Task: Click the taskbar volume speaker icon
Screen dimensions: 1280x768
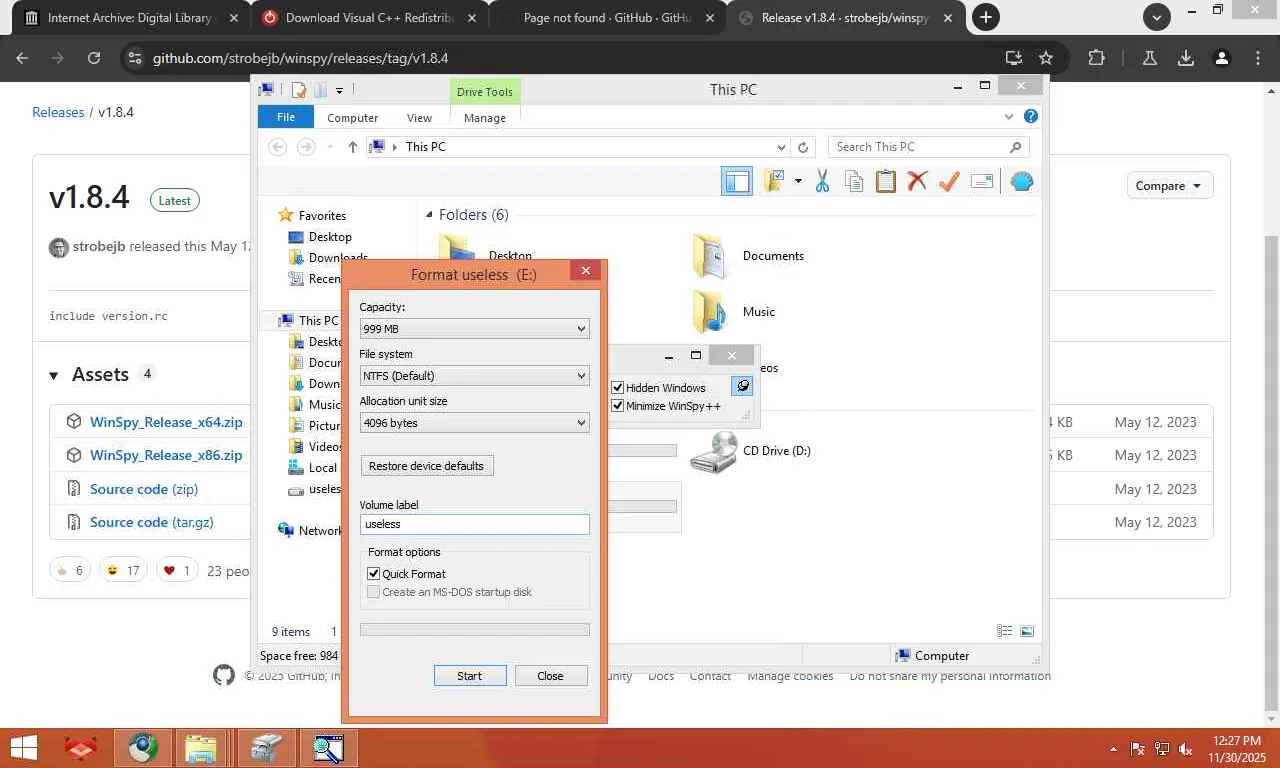Action: pyautogui.click(x=1186, y=749)
